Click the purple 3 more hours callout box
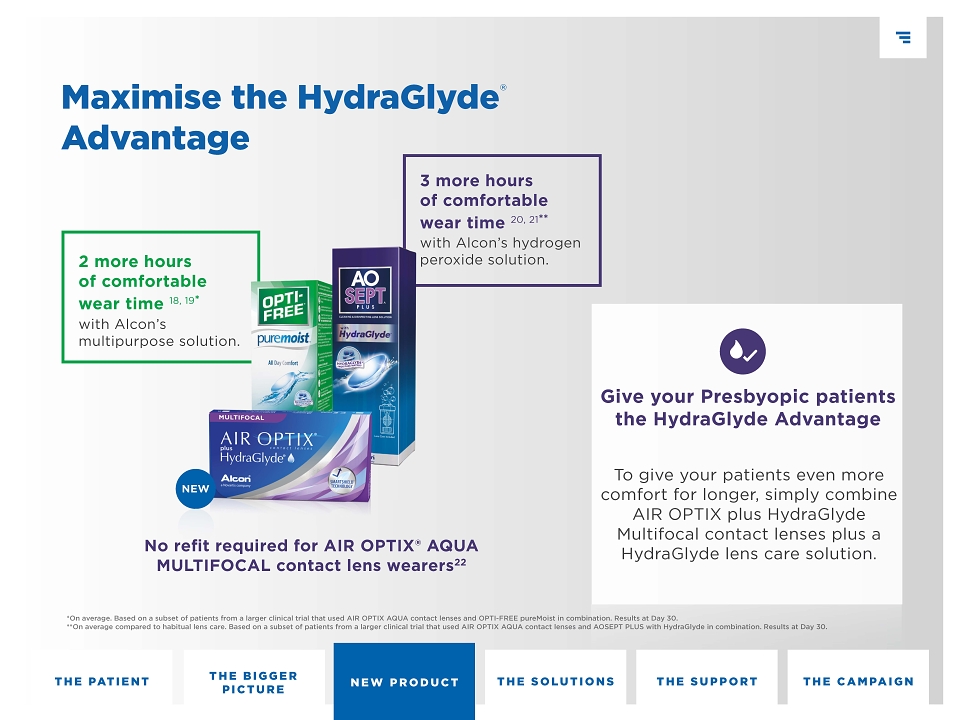960x720 pixels. (x=502, y=220)
